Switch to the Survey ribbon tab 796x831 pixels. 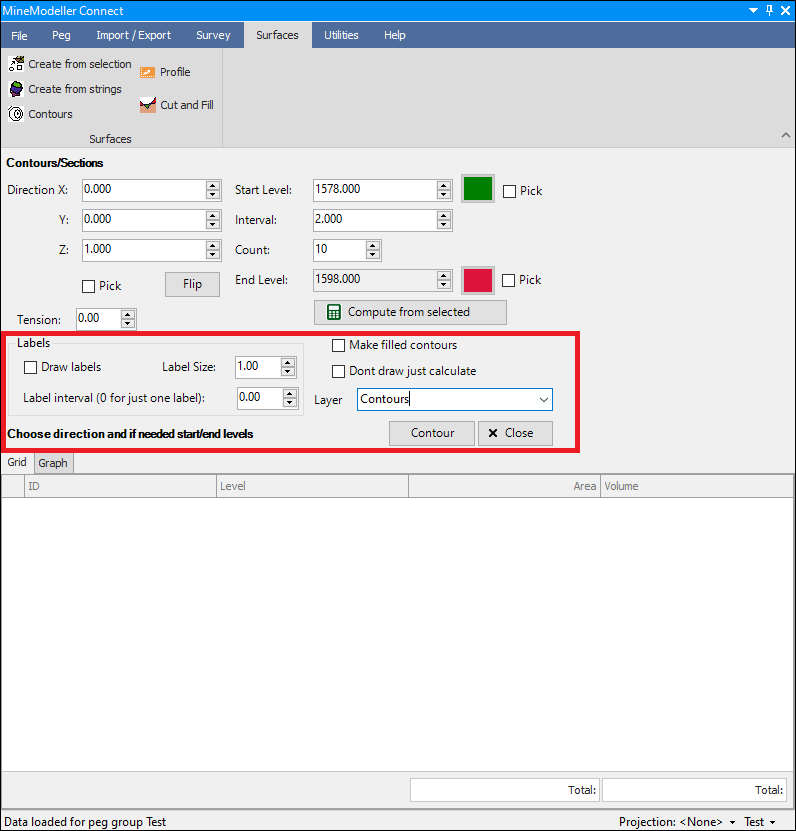tap(213, 35)
